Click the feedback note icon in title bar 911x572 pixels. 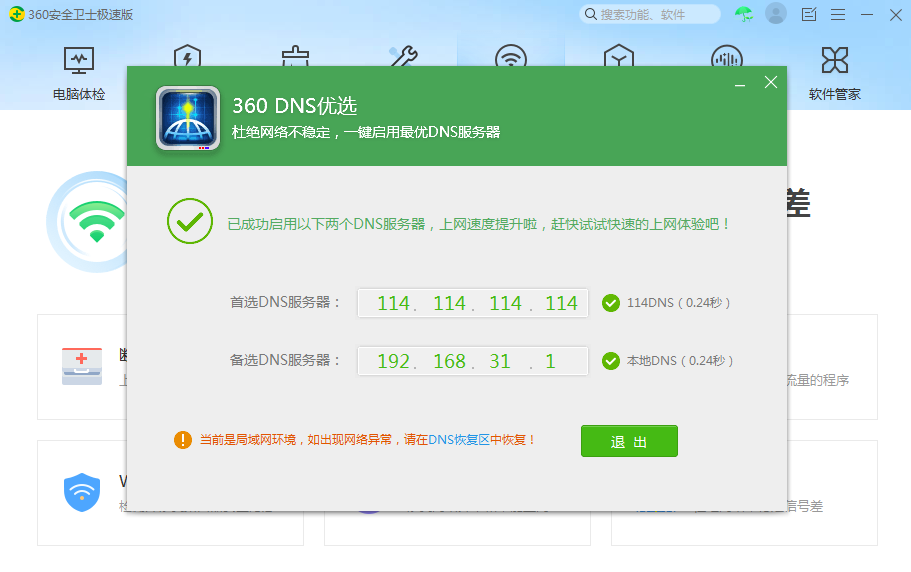[x=809, y=14]
